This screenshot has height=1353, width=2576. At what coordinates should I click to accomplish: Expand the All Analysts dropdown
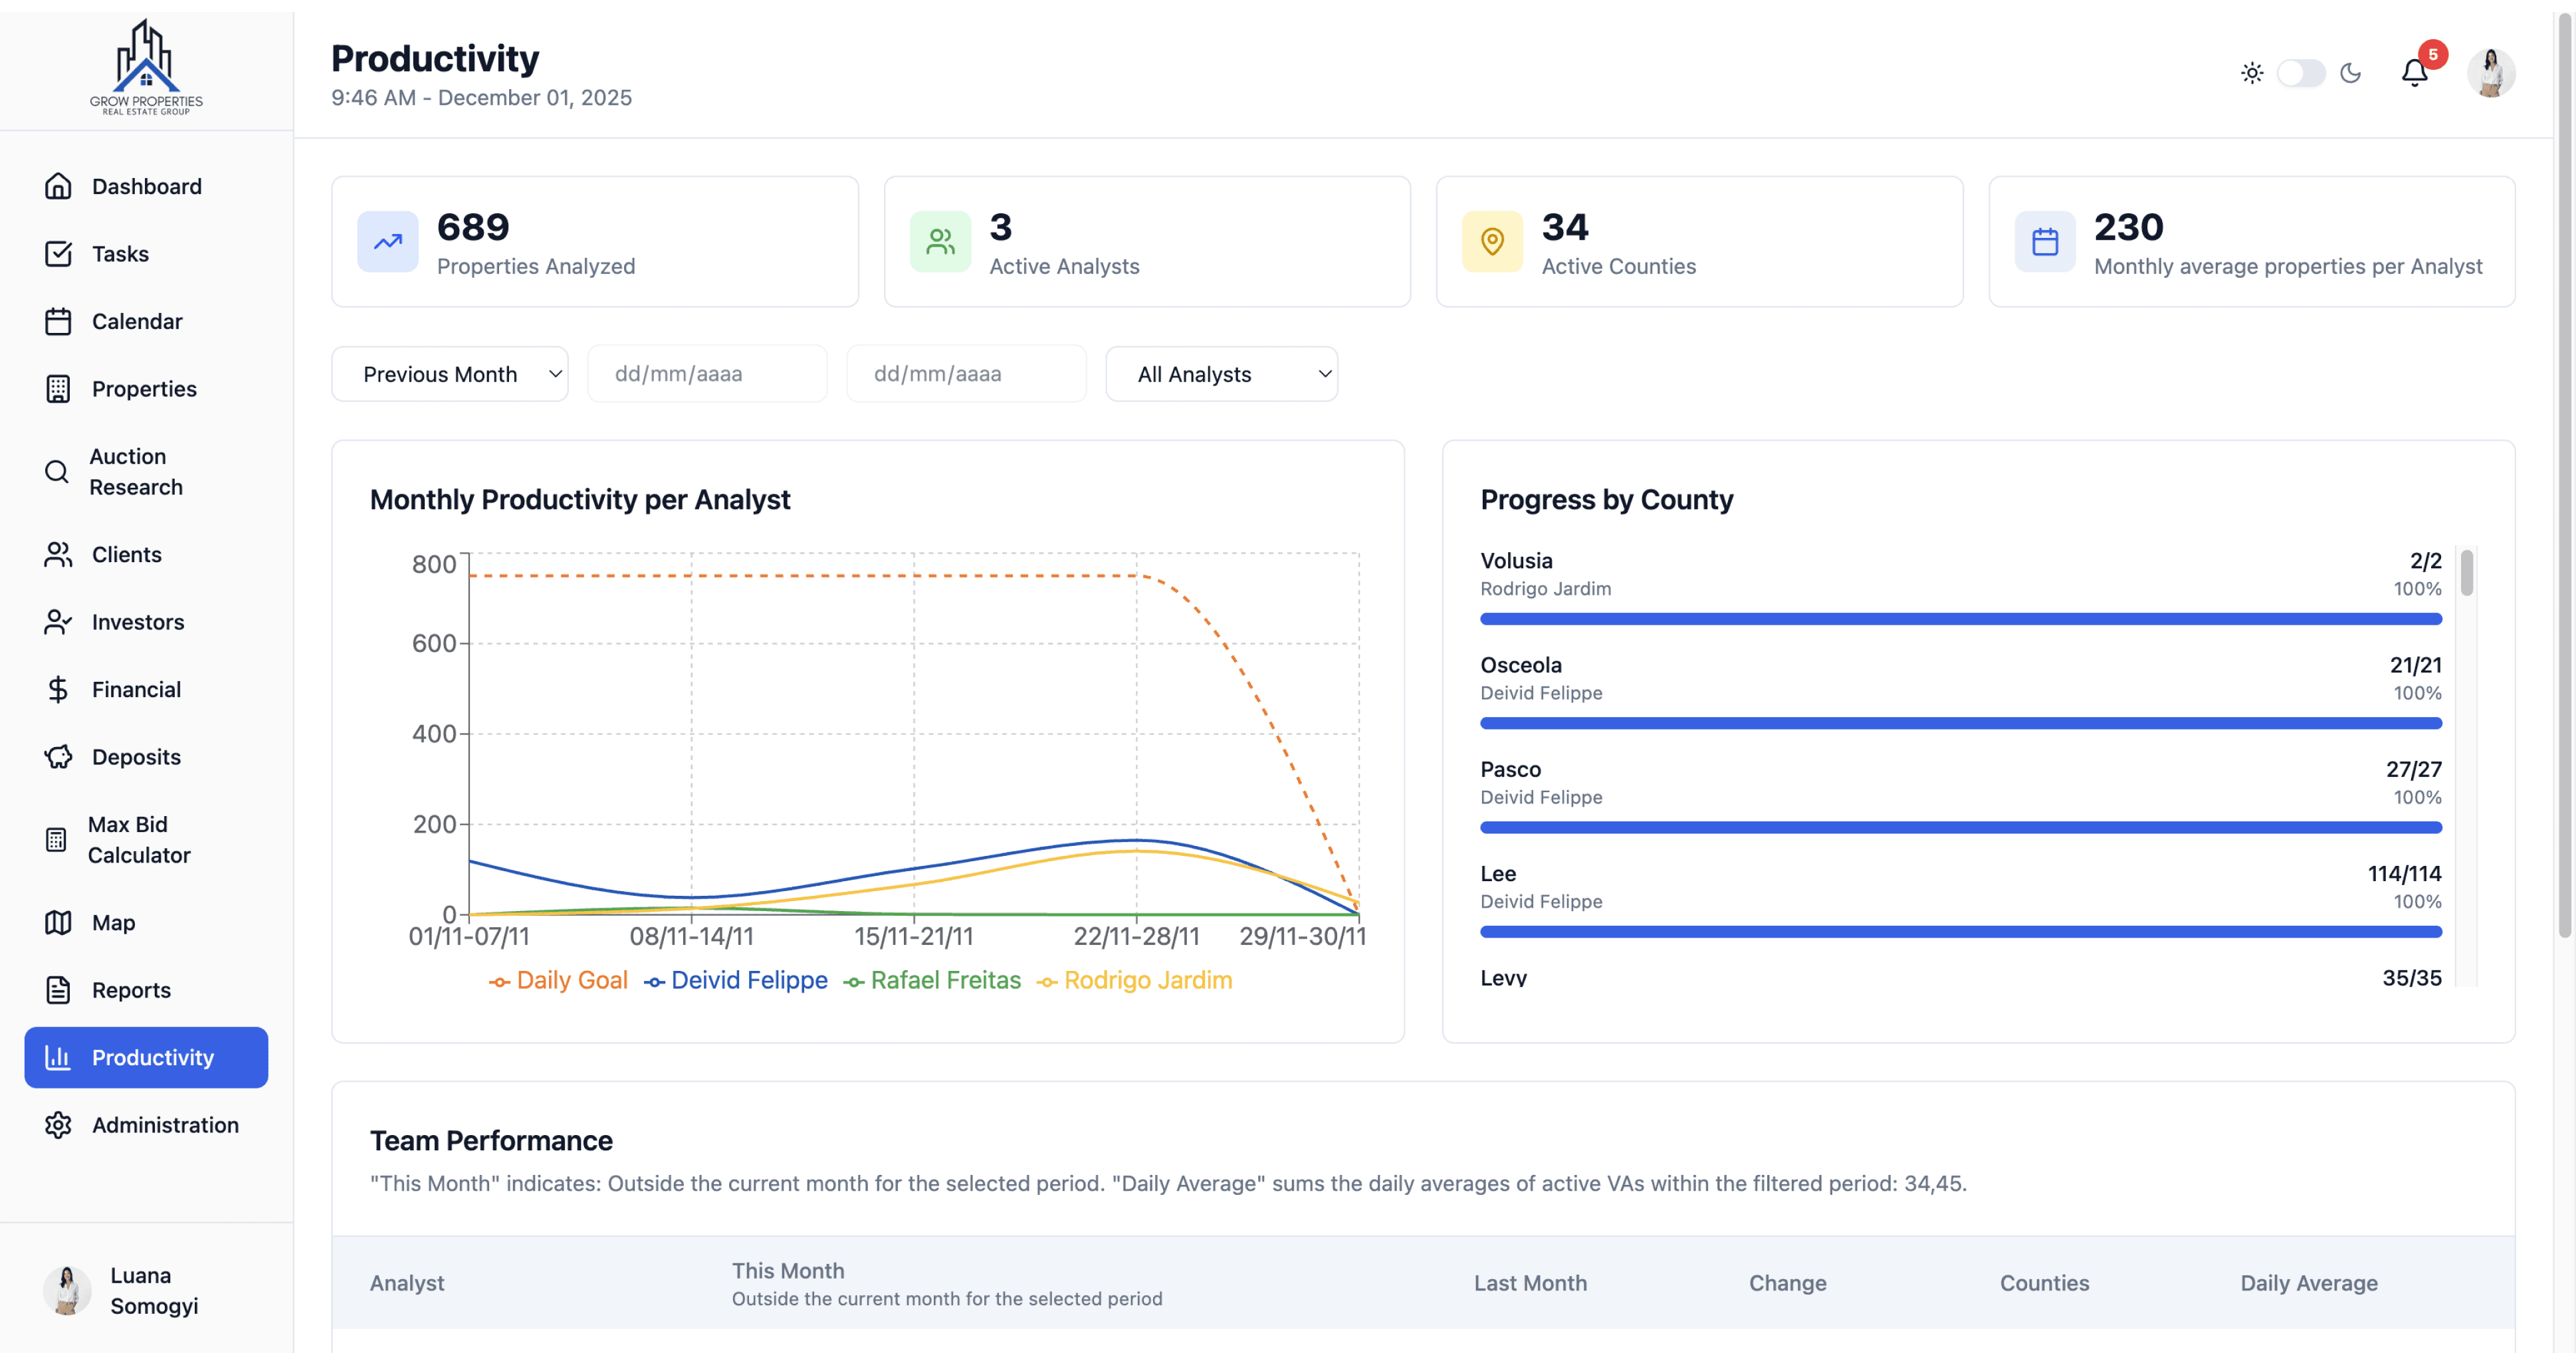1221,374
